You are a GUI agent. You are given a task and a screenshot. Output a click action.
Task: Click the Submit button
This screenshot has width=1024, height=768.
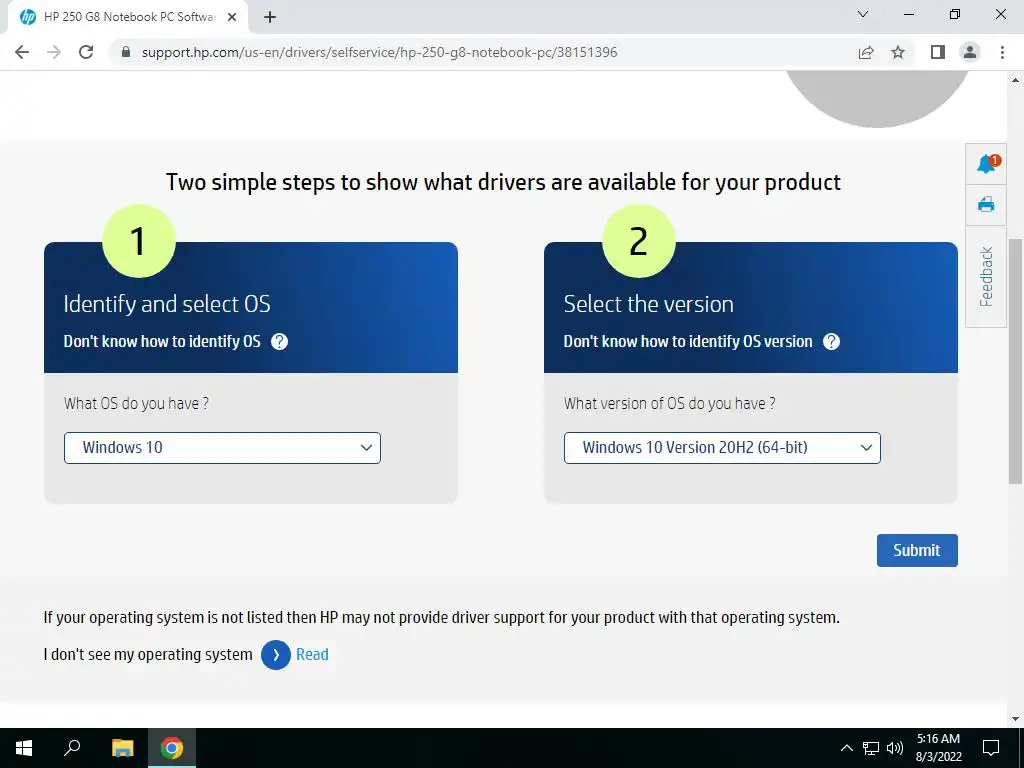917,551
